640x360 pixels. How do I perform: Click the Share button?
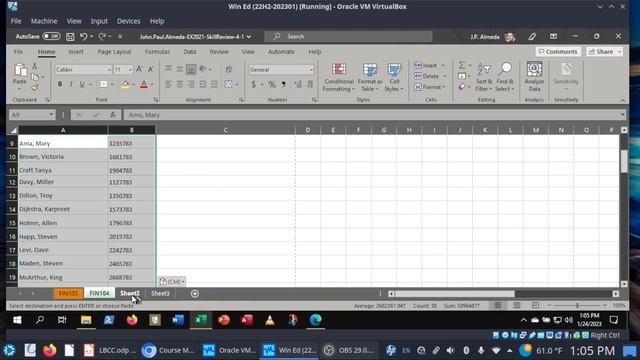[604, 52]
